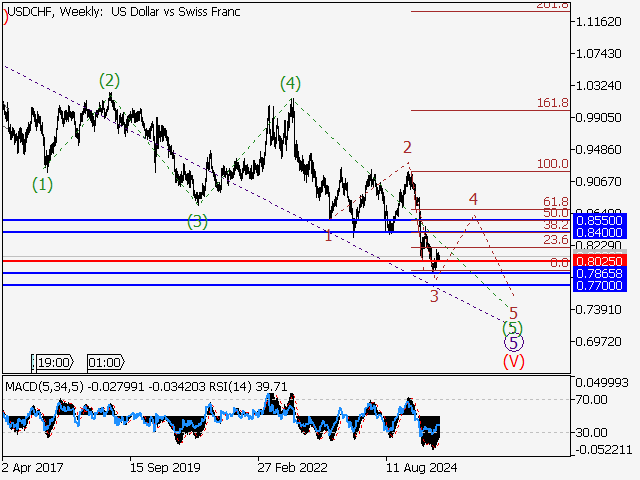The width and height of the screenshot is (640, 480).
Task: Click the red wave 2 label
Action: click(x=407, y=148)
